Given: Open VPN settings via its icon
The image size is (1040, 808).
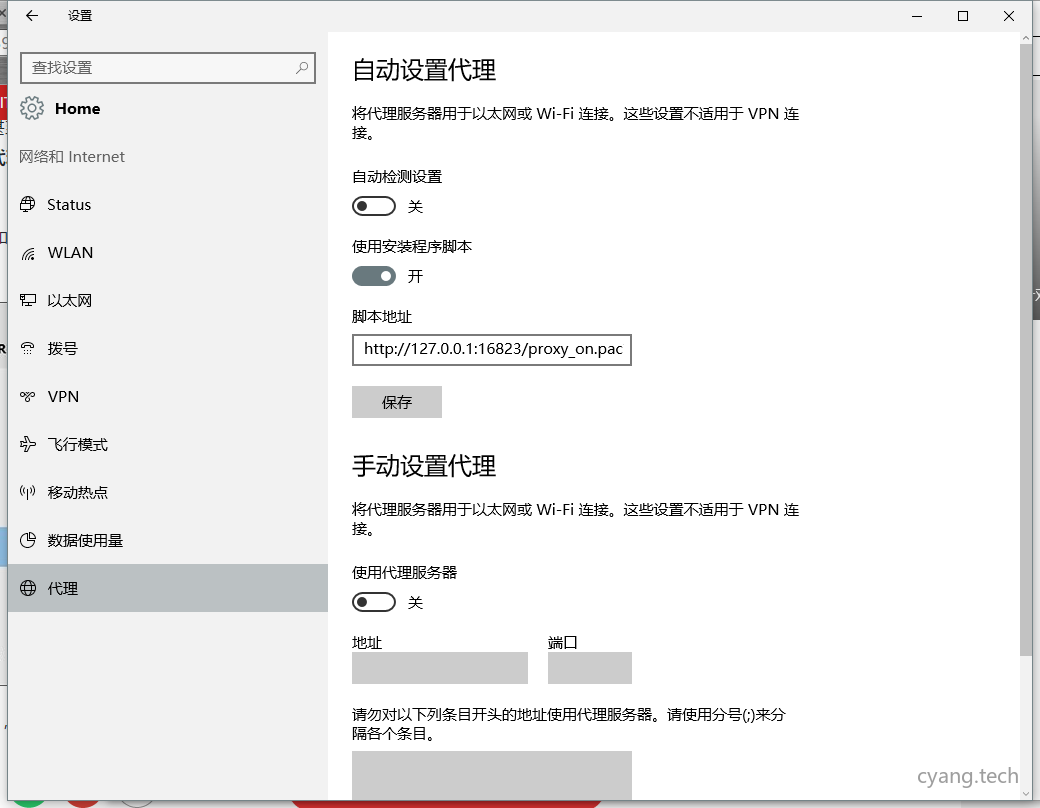Looking at the screenshot, I should [26, 396].
